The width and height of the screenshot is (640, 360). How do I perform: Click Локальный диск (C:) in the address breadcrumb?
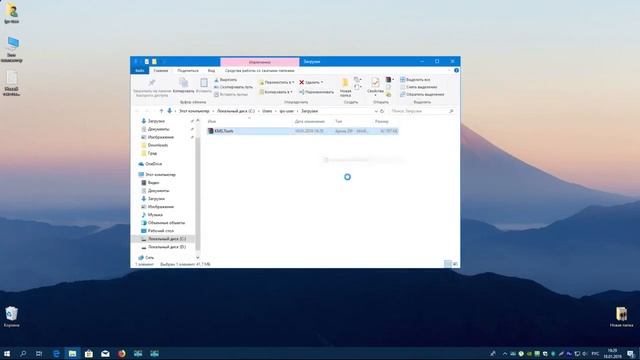tap(236, 111)
